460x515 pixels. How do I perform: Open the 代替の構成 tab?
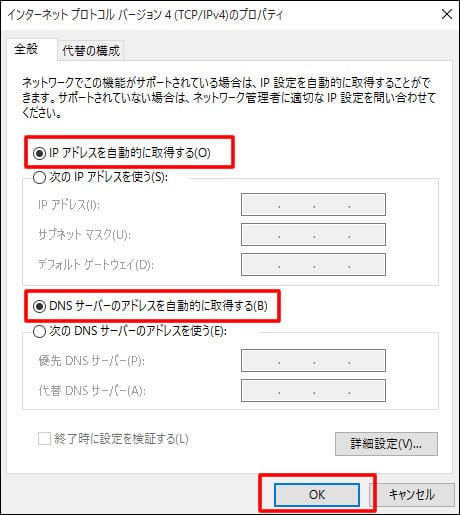click(91, 51)
